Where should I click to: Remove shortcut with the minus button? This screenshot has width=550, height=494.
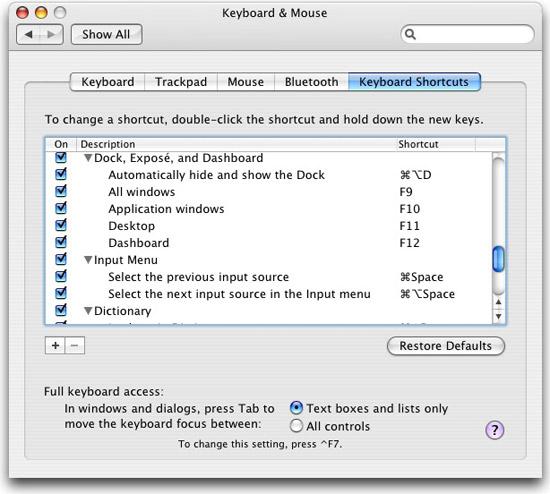[74, 346]
